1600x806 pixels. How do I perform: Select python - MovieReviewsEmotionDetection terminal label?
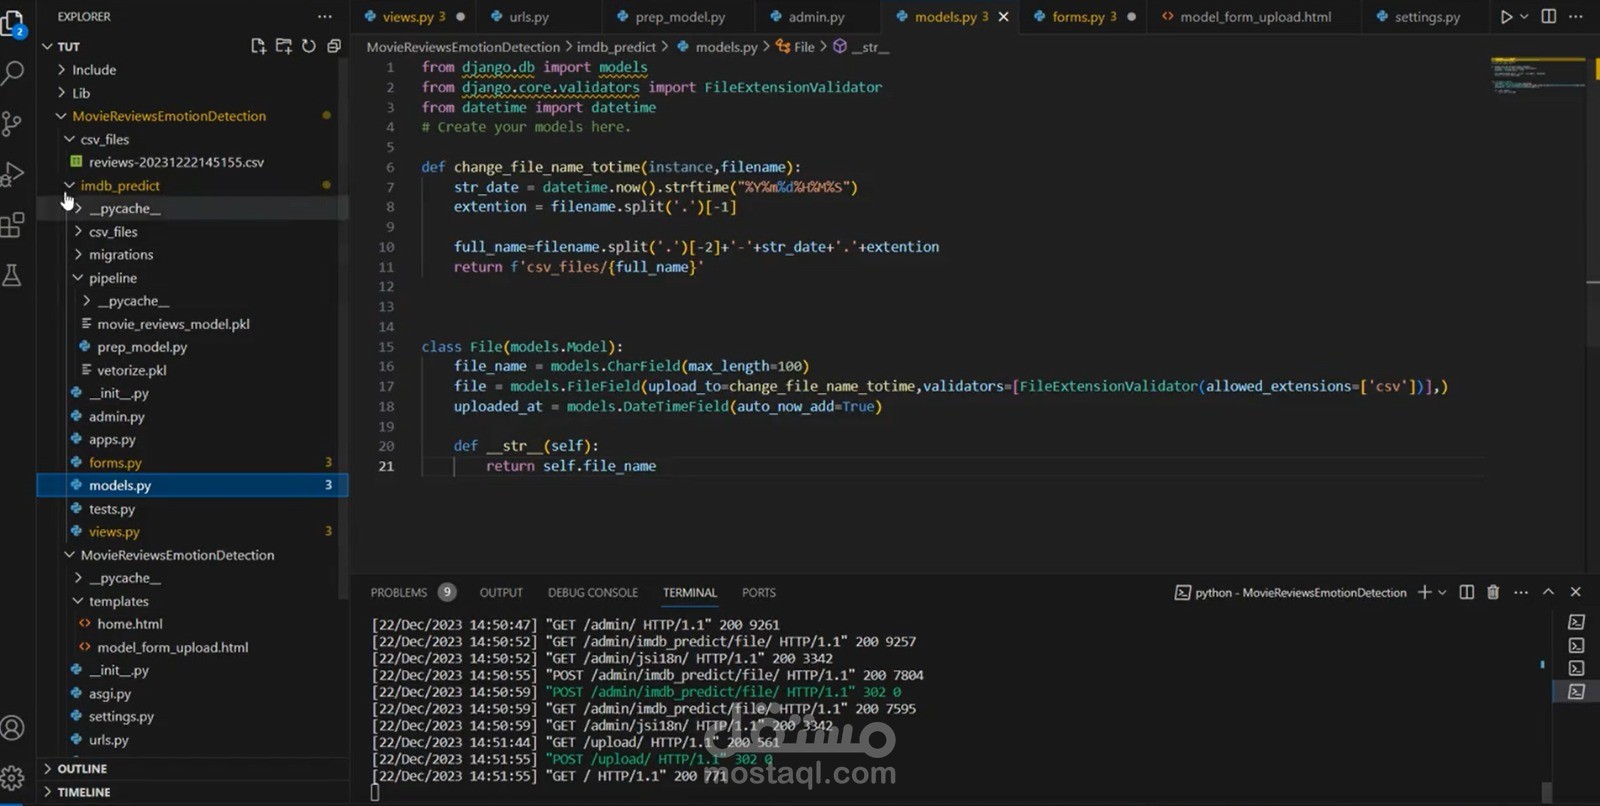pos(1291,593)
